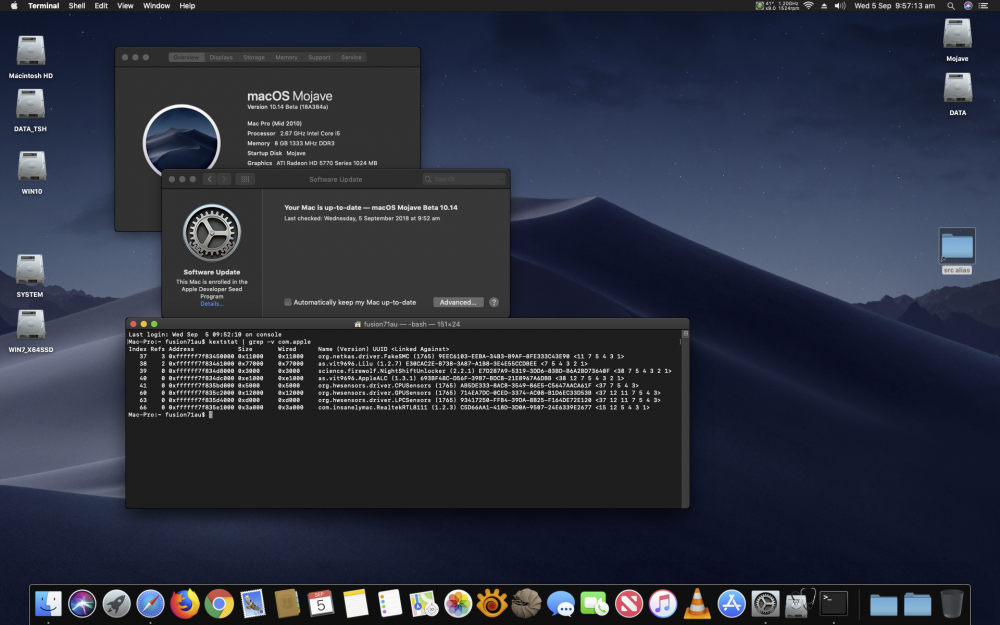The height and width of the screenshot is (625, 1000).
Task: Open the Edit menu
Action: 101,6
